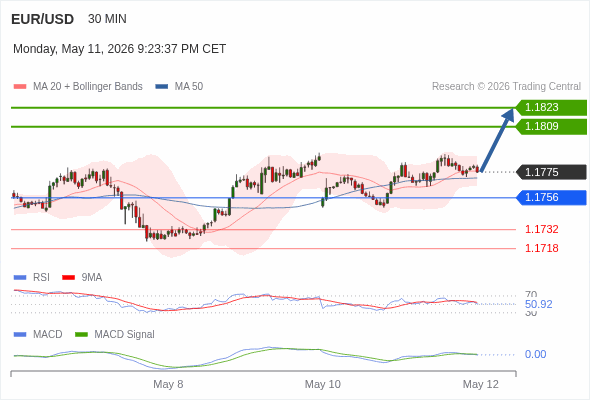Click the May 10 date axis label

[322, 384]
